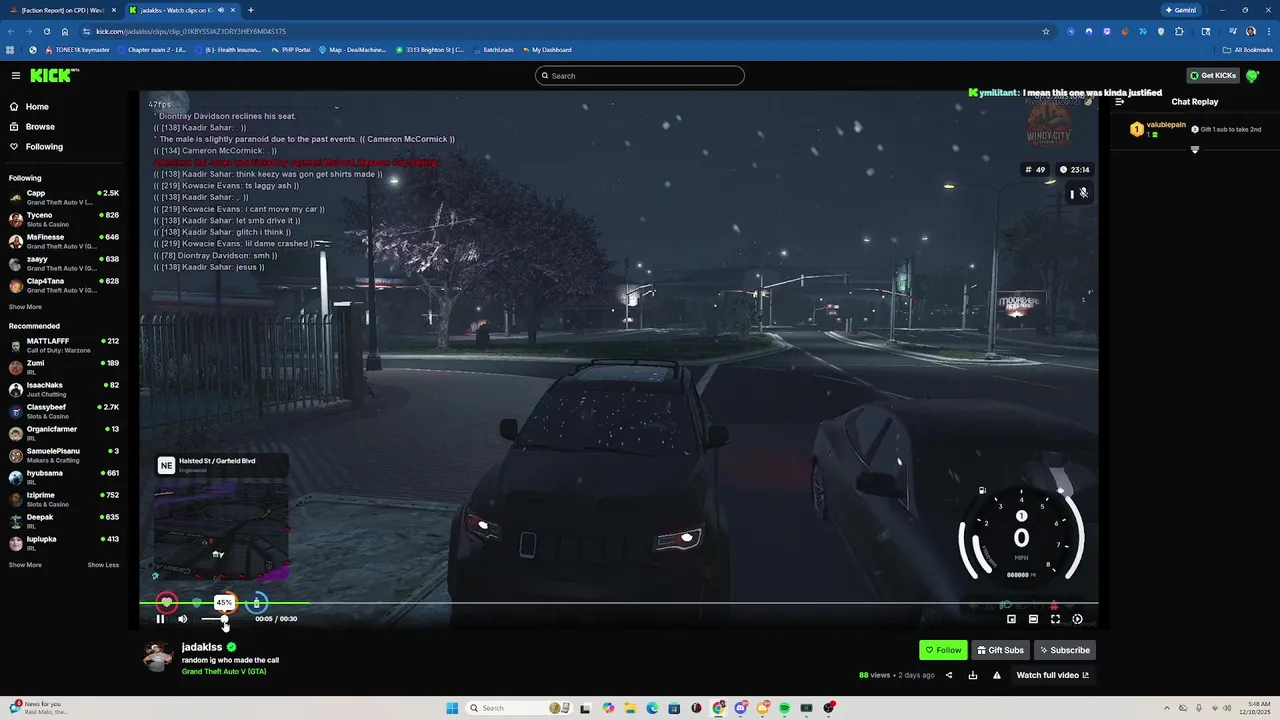Image resolution: width=1280 pixels, height=720 pixels.
Task: Open hyubsama recommended channel
Action: tap(64, 477)
